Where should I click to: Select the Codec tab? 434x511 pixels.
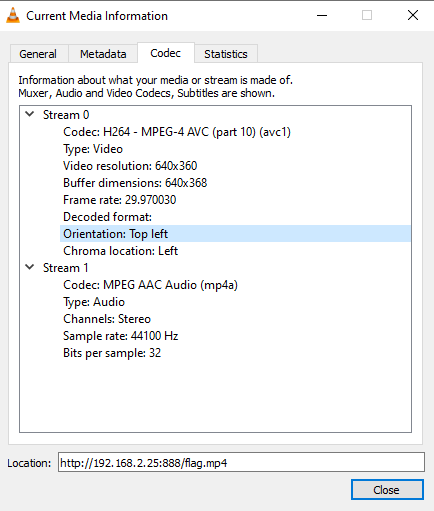click(x=166, y=53)
